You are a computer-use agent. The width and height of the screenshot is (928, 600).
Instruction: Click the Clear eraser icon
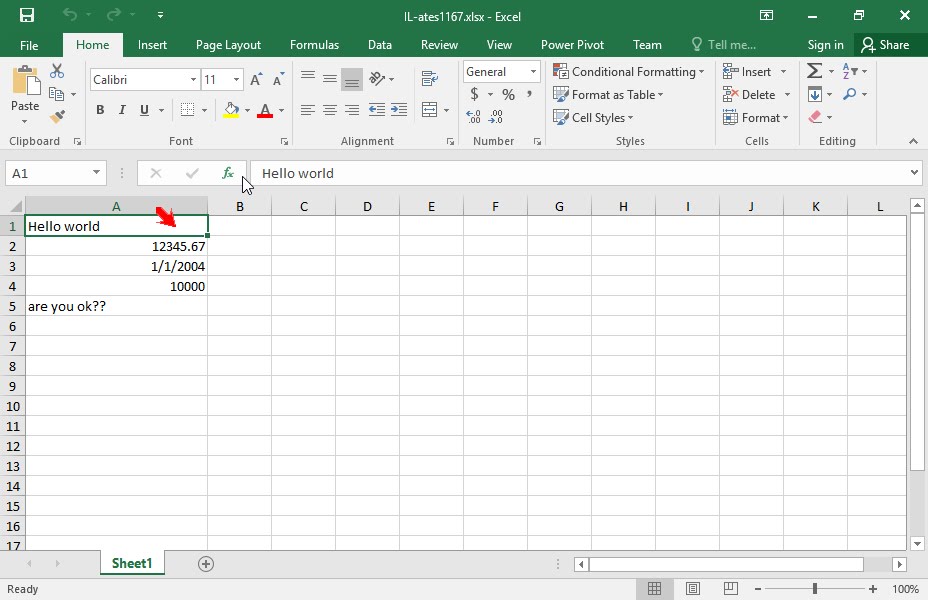click(815, 117)
